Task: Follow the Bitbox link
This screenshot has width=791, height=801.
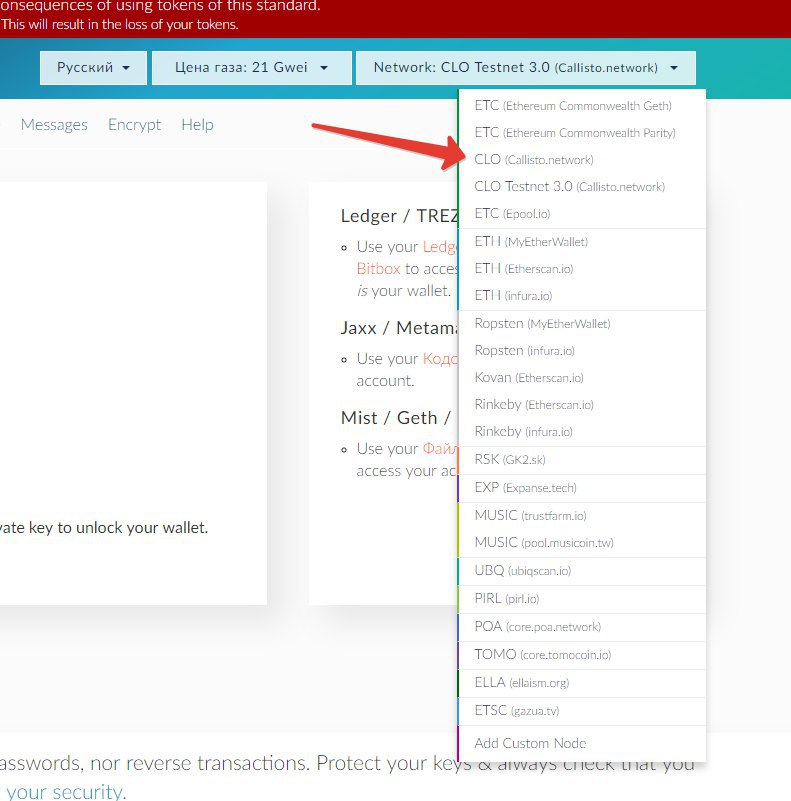Action: click(378, 269)
